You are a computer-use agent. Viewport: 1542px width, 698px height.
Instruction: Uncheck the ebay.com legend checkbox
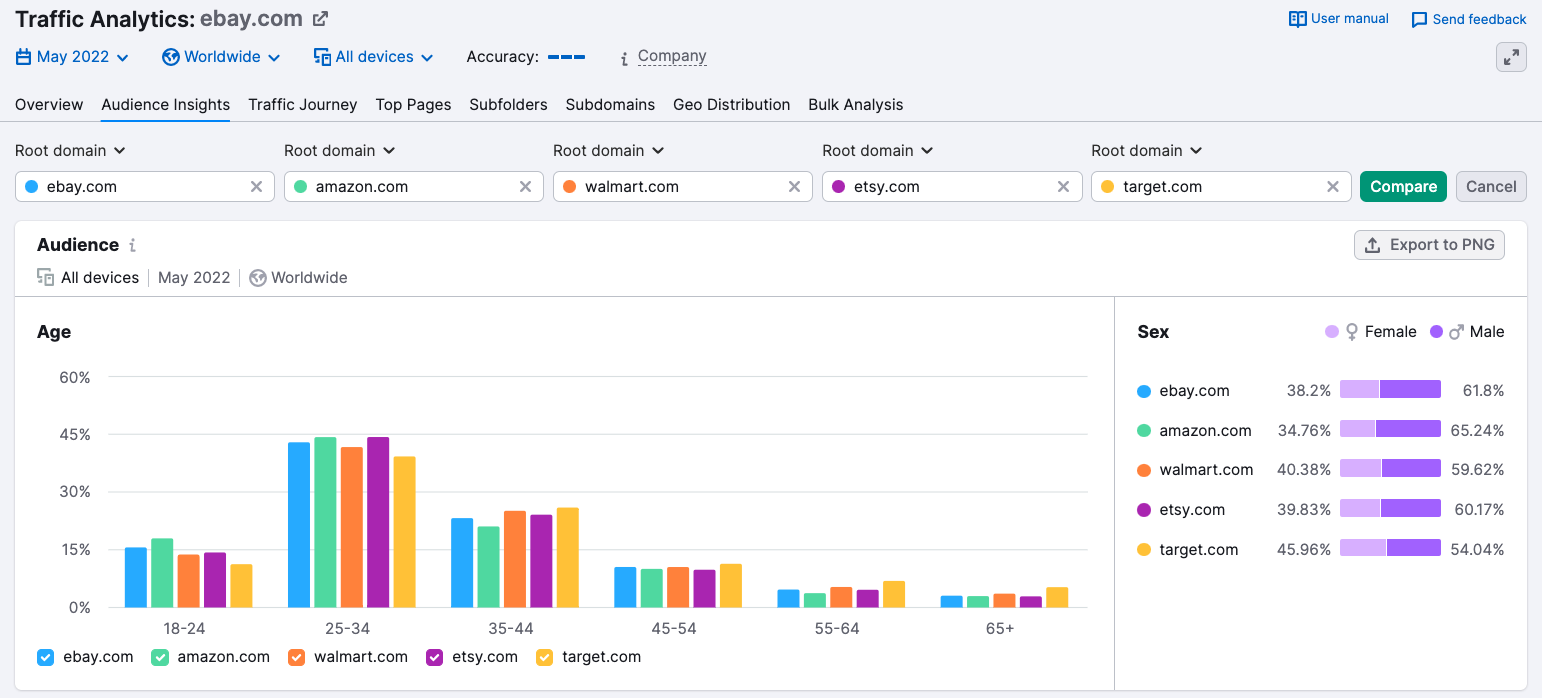tap(45, 657)
